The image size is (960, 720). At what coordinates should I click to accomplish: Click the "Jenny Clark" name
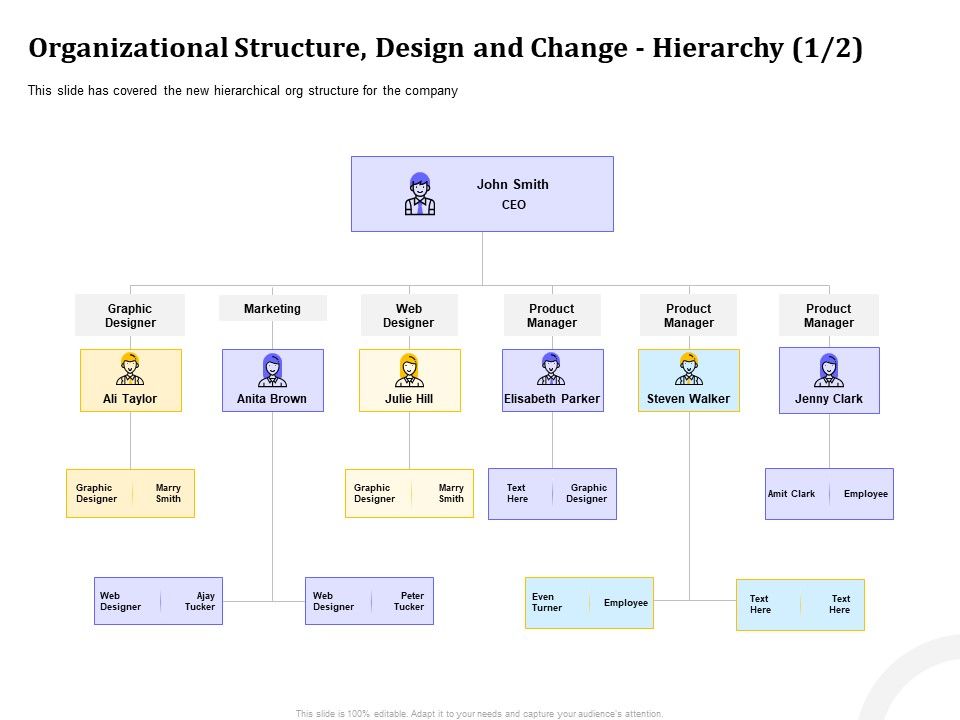[828, 399]
